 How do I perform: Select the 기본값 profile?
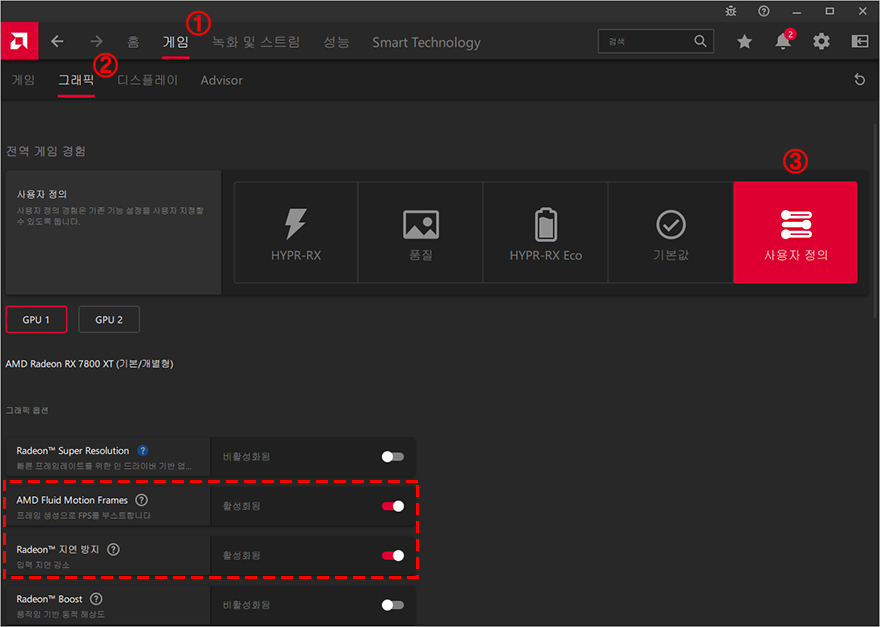coord(671,232)
